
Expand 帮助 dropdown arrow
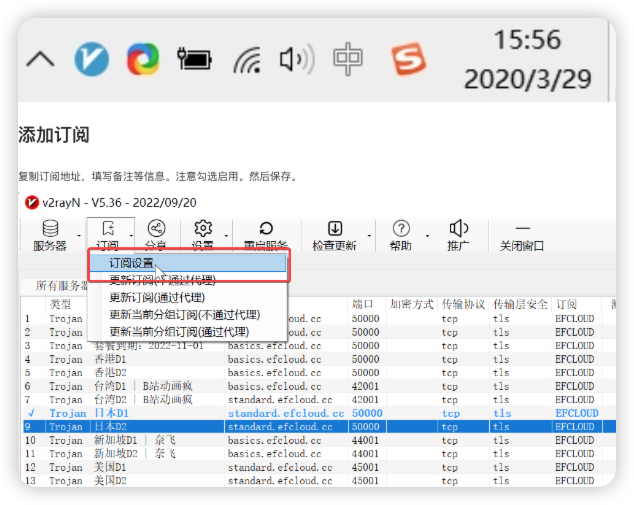tap(427, 236)
